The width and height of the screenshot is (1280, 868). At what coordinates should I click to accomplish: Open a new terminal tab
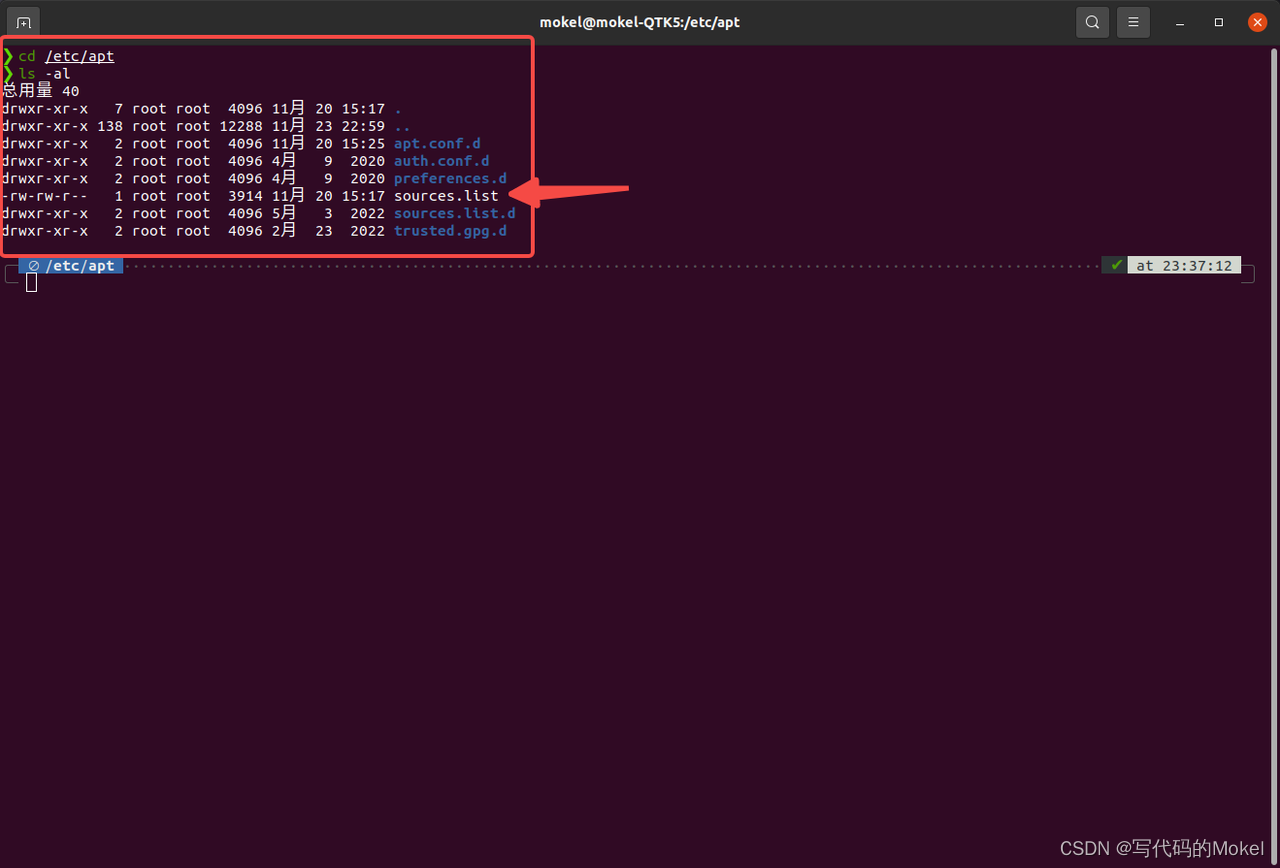(x=22, y=21)
